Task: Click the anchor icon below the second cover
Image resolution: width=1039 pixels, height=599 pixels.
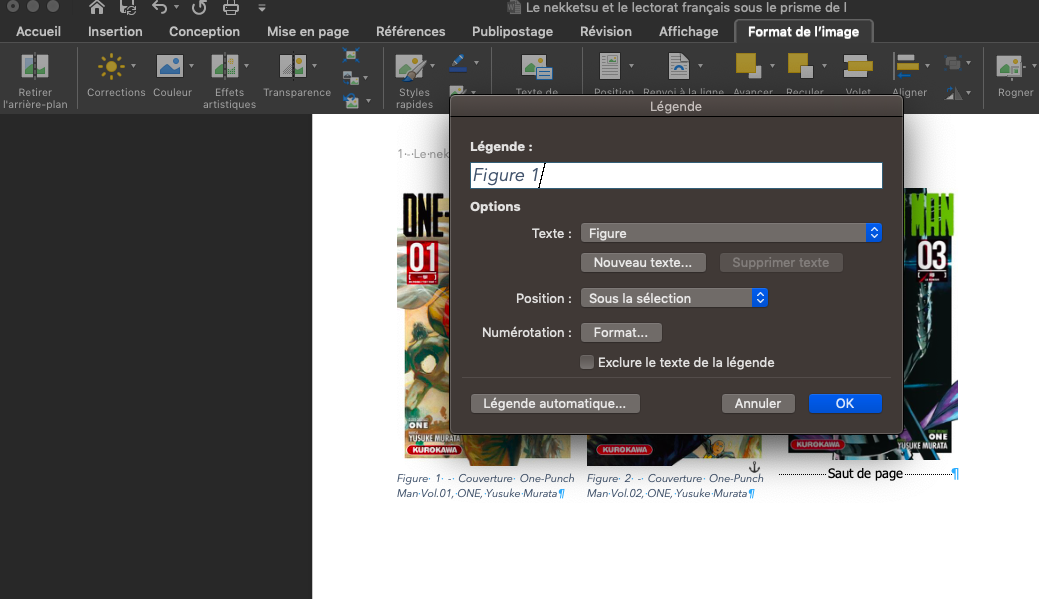Action: point(754,467)
